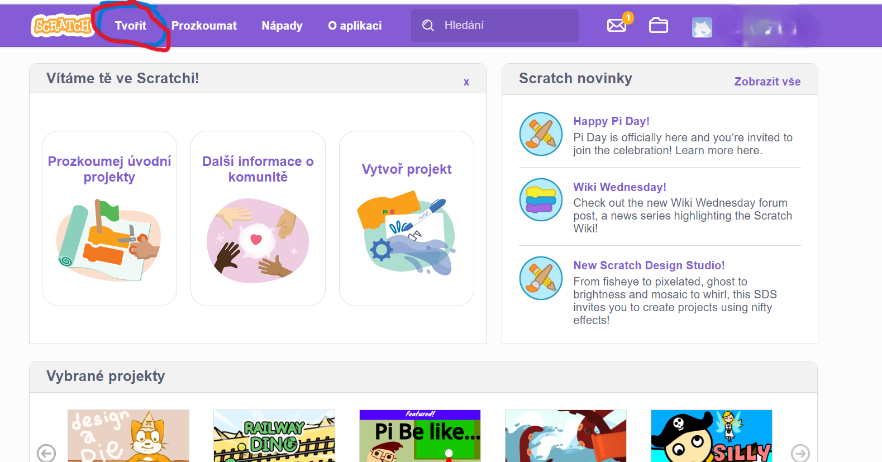Show previous featured projects with left arrow
Screen dimensions: 882x462
point(46,452)
